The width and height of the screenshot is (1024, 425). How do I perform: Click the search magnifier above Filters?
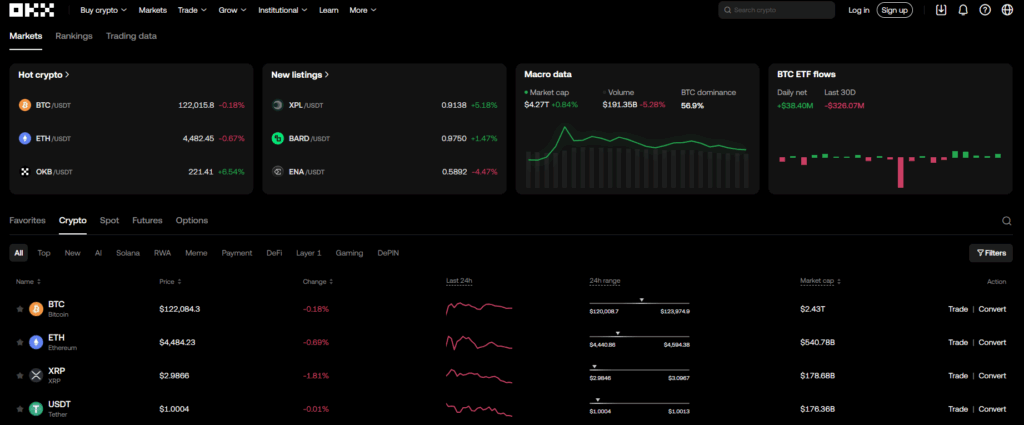tap(1007, 221)
